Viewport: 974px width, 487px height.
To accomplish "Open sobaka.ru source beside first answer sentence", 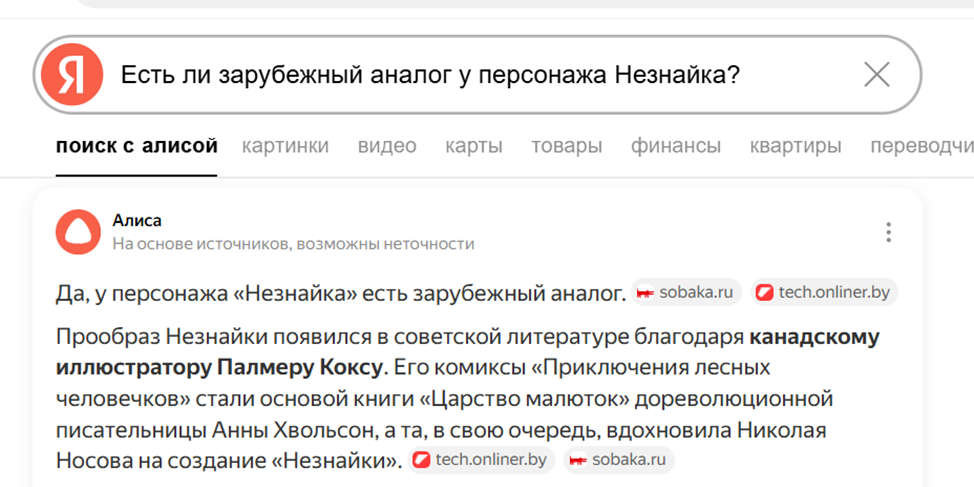I will coord(687,293).
